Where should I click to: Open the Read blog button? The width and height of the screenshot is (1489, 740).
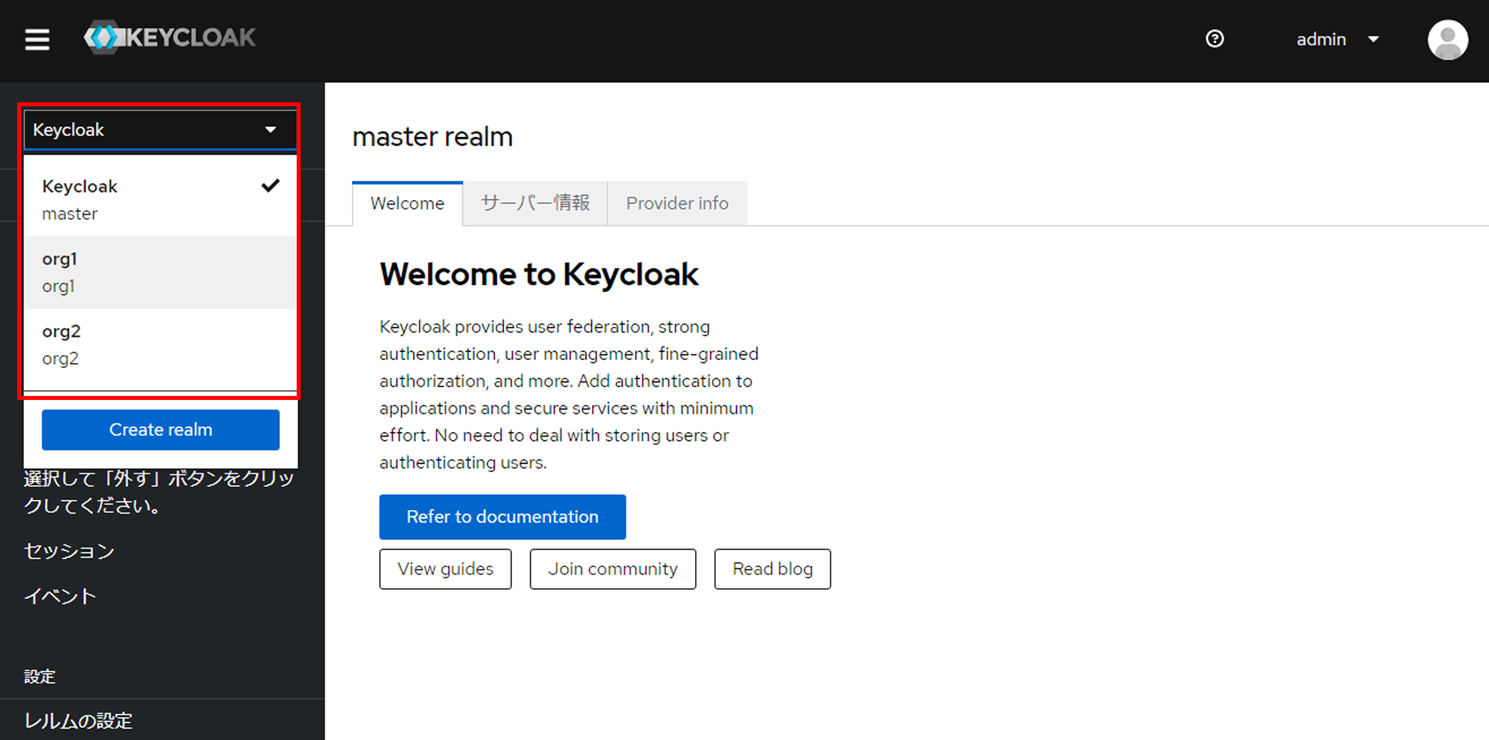point(772,569)
